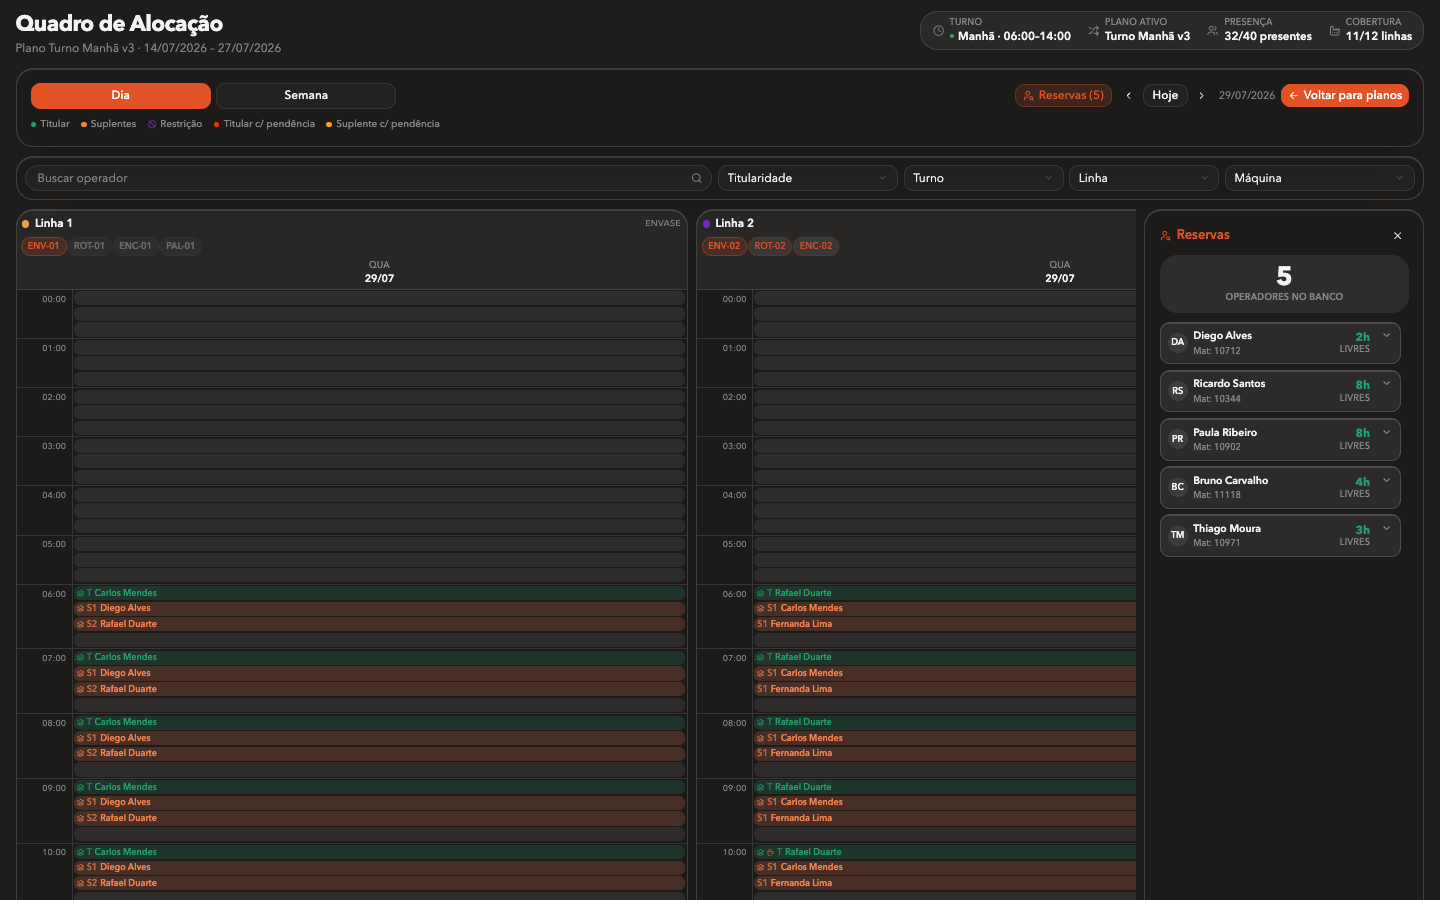This screenshot has width=1440, height=900.
Task: Click Titular c/ pendência legend item
Action: click(264, 124)
